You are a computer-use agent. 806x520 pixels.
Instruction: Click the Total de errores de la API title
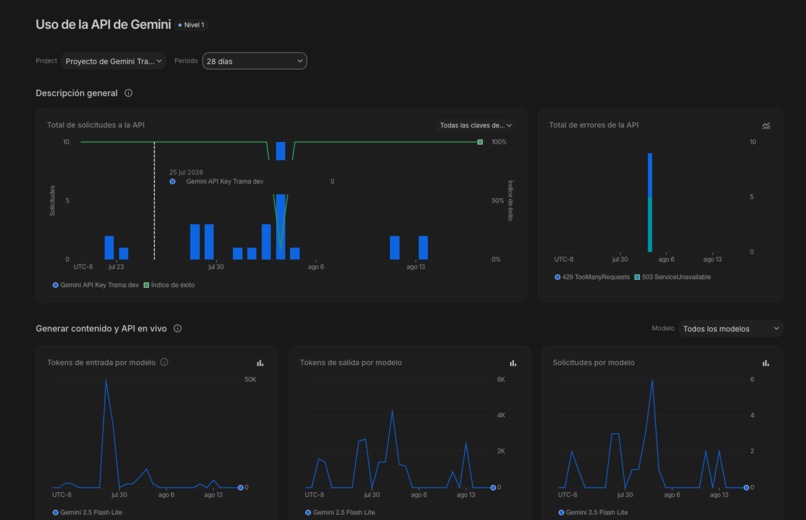(594, 125)
